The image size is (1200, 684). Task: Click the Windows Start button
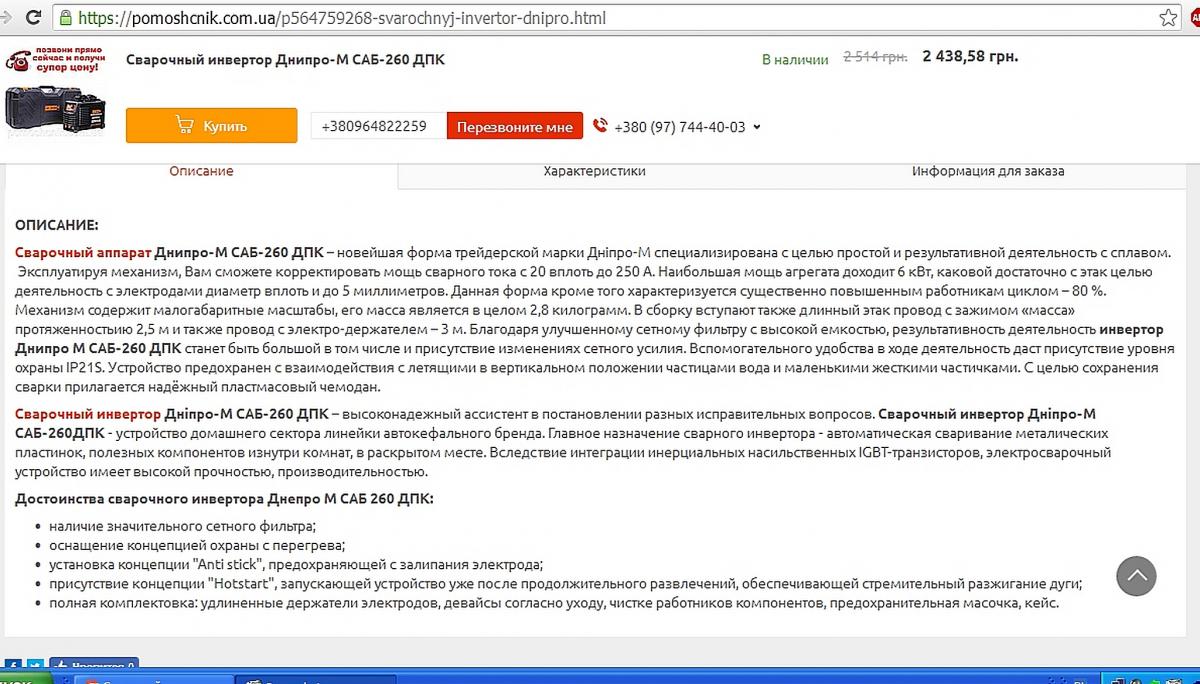point(15,679)
